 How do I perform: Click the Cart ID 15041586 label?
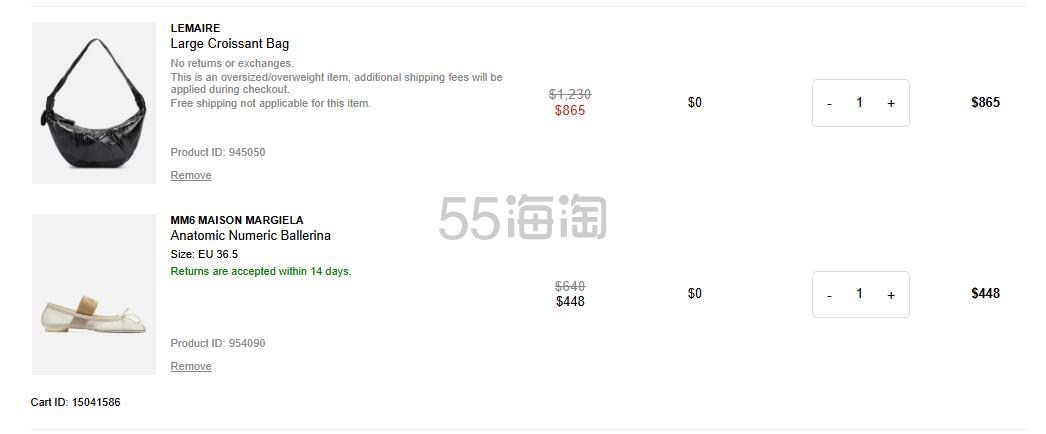(75, 402)
